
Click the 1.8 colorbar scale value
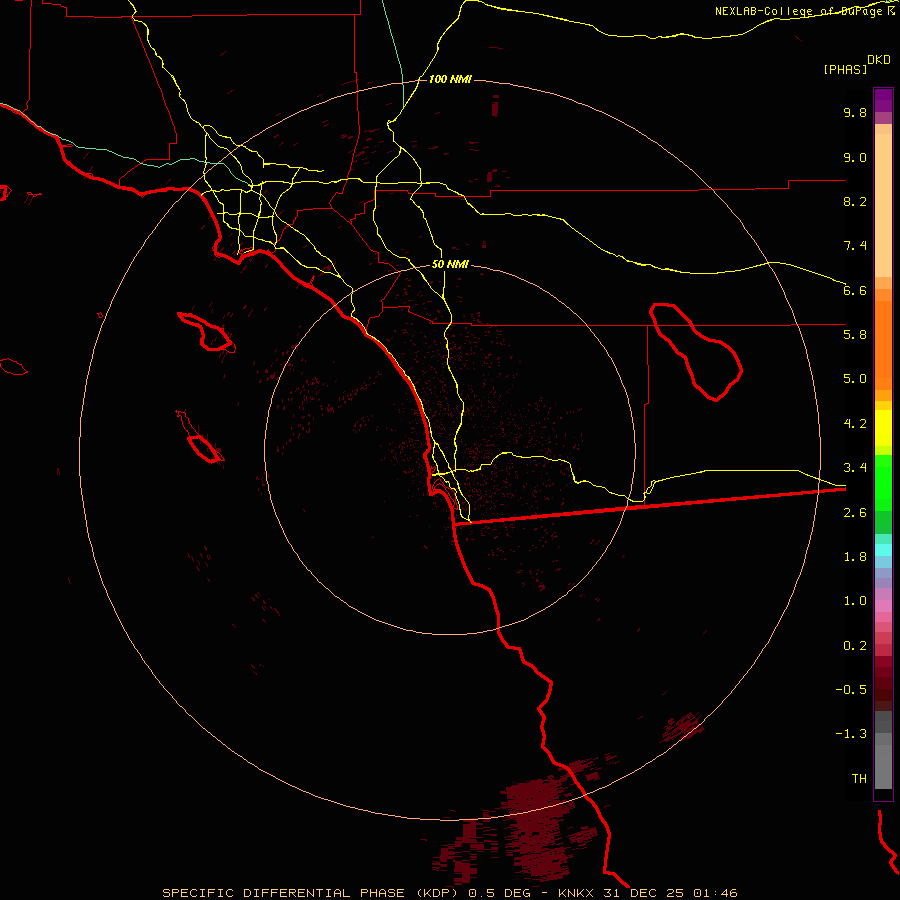855,557
